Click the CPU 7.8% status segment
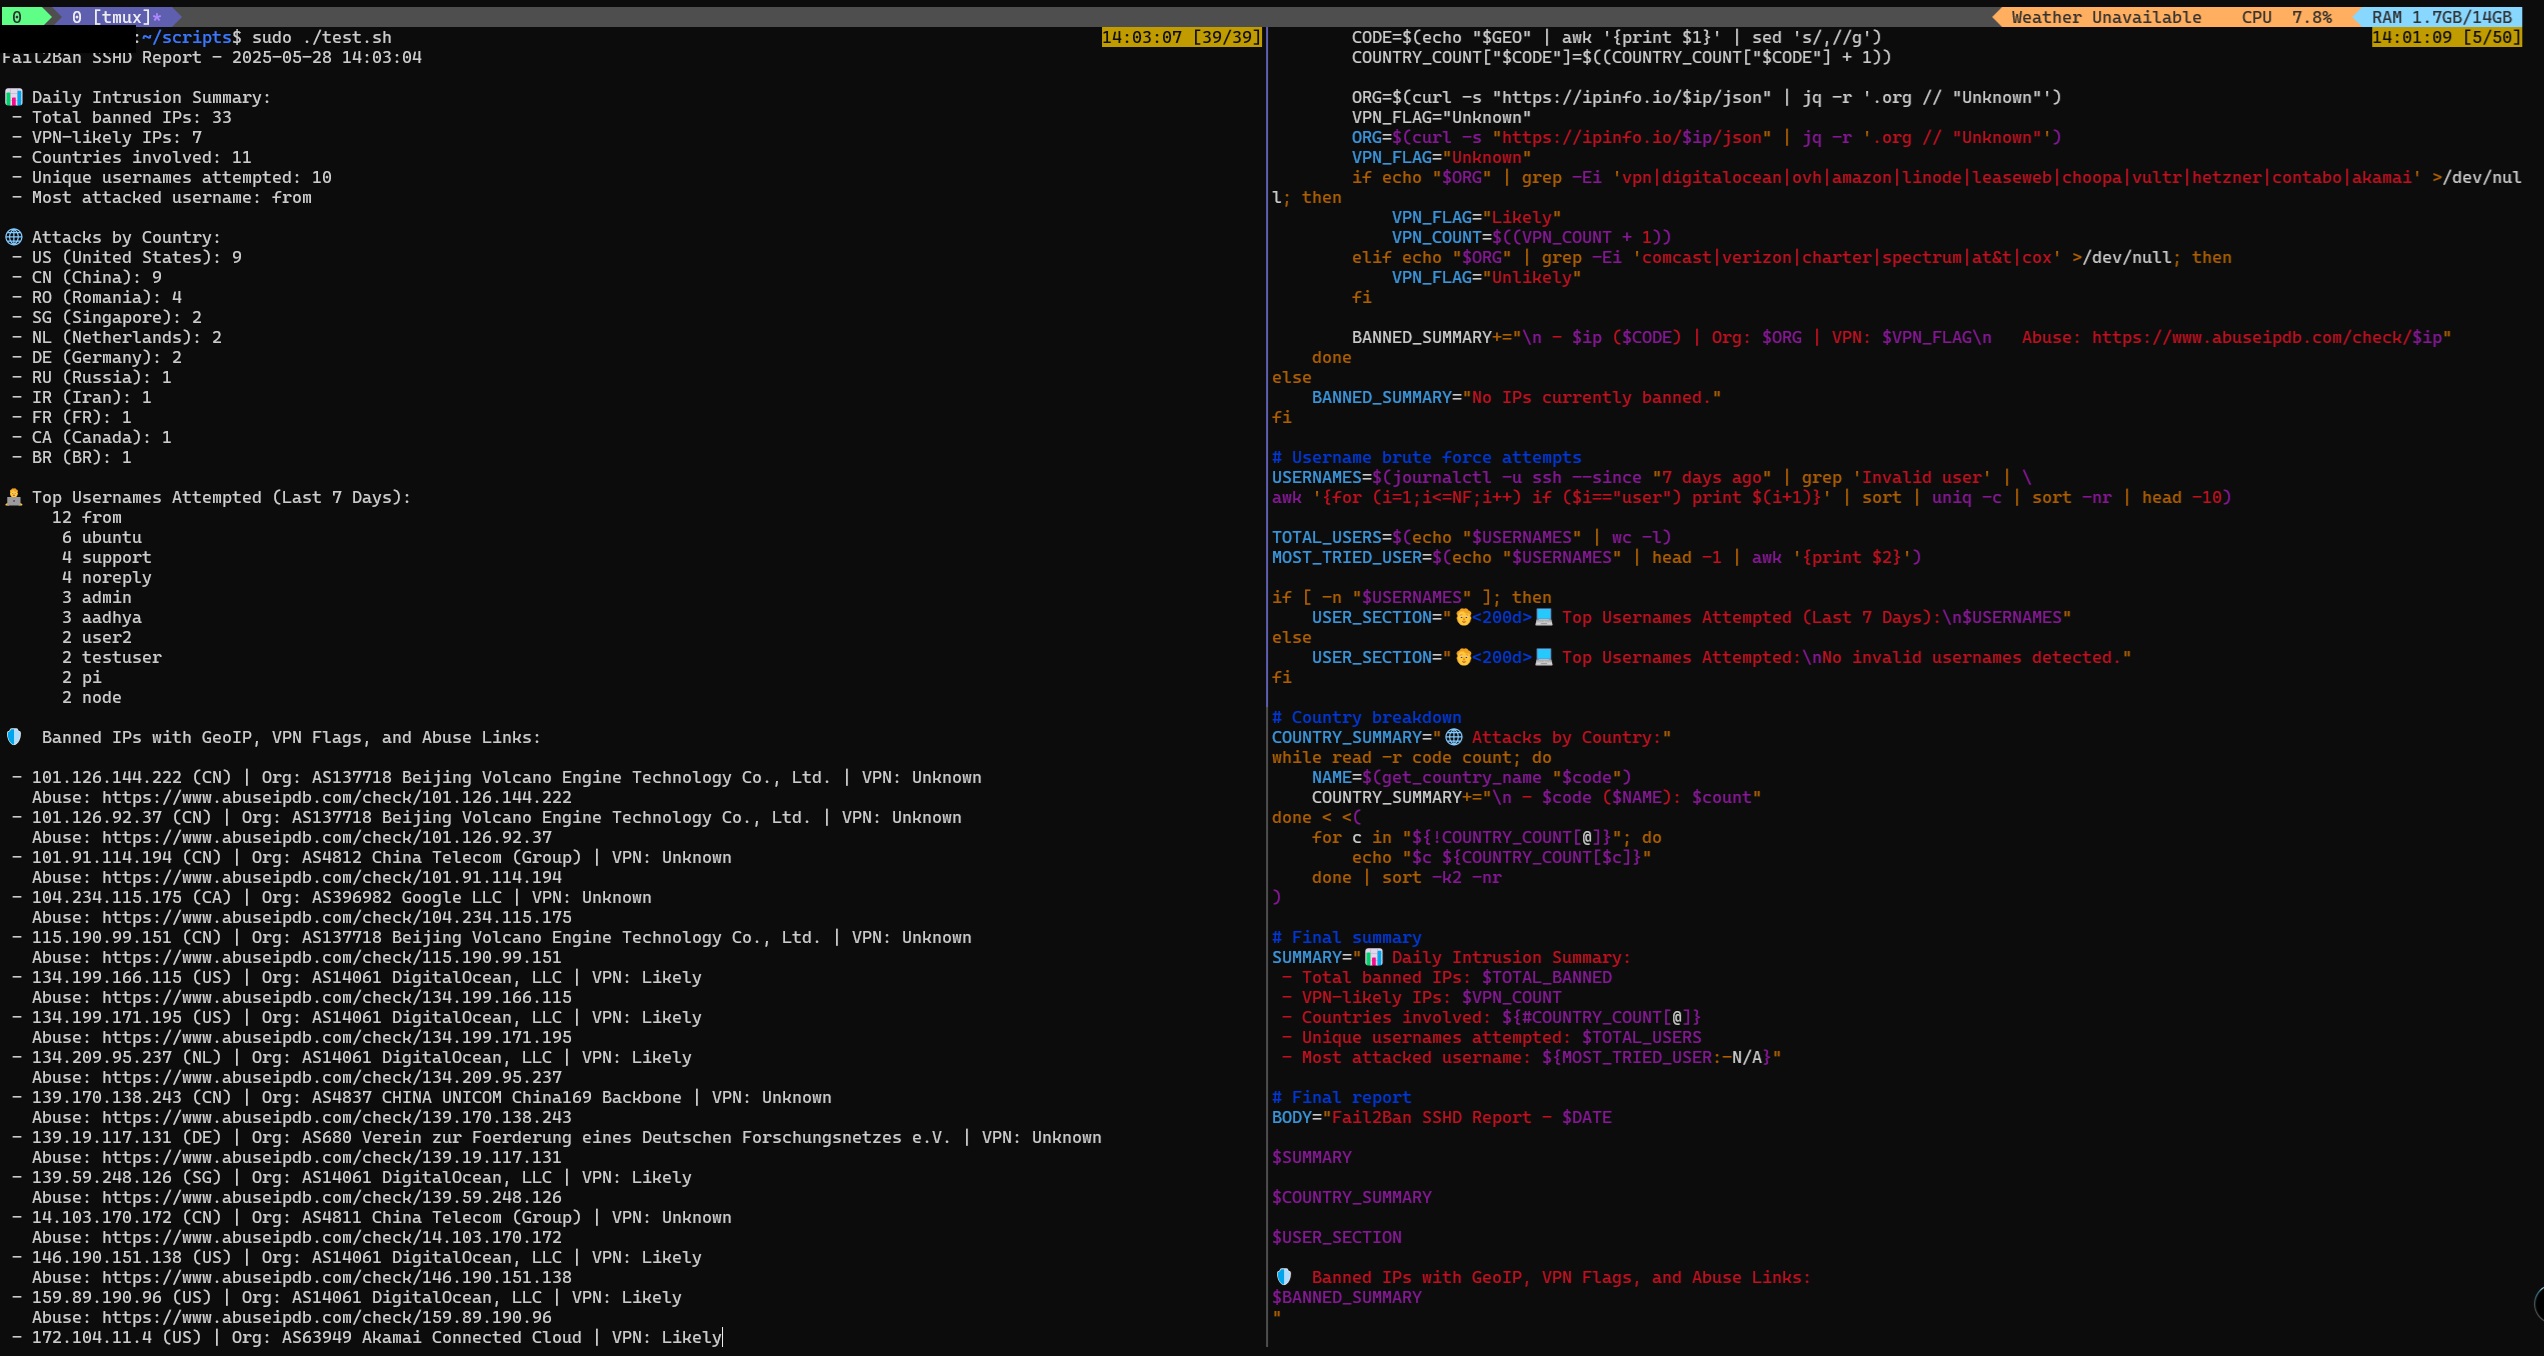This screenshot has height=1356, width=2544. (x=2286, y=17)
